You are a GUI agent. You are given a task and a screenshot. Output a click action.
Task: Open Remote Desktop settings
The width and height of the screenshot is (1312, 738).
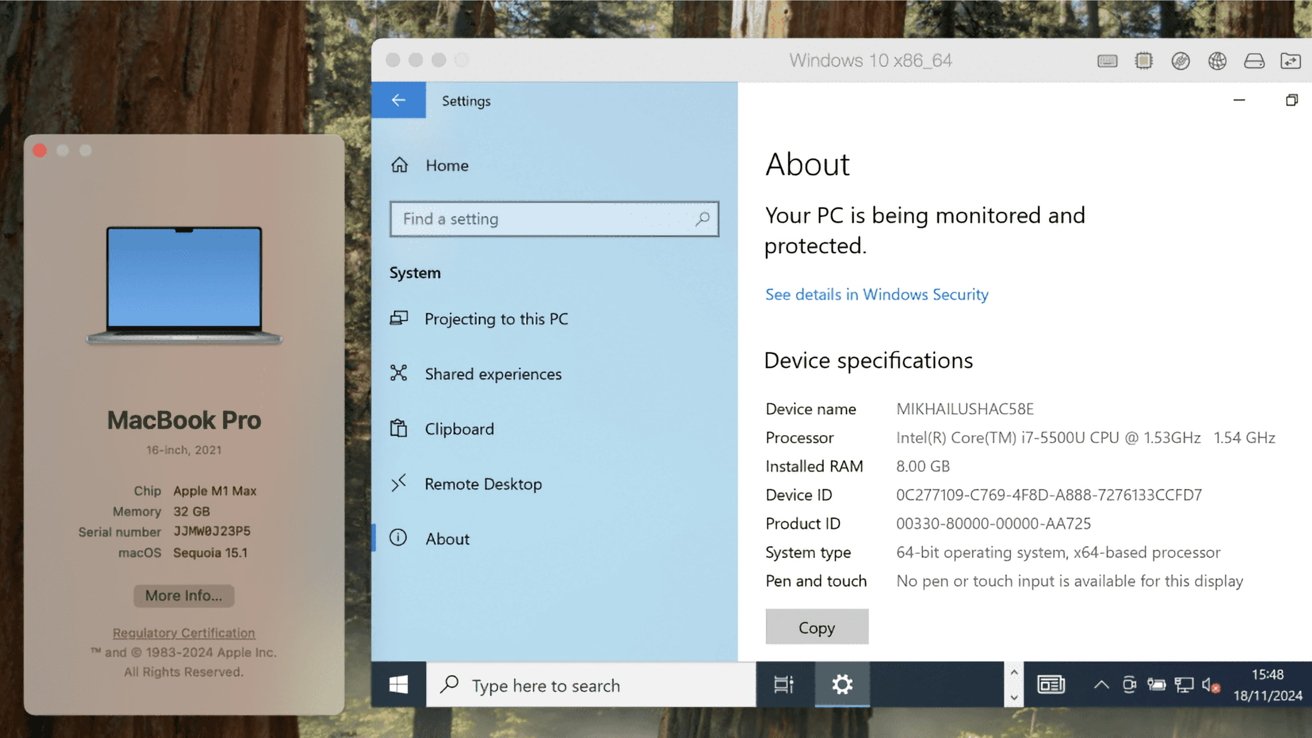click(483, 484)
